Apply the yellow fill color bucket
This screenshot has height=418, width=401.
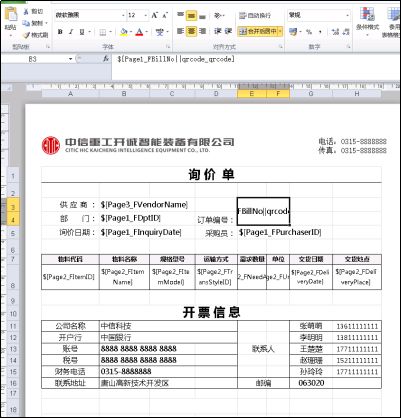click(124, 32)
